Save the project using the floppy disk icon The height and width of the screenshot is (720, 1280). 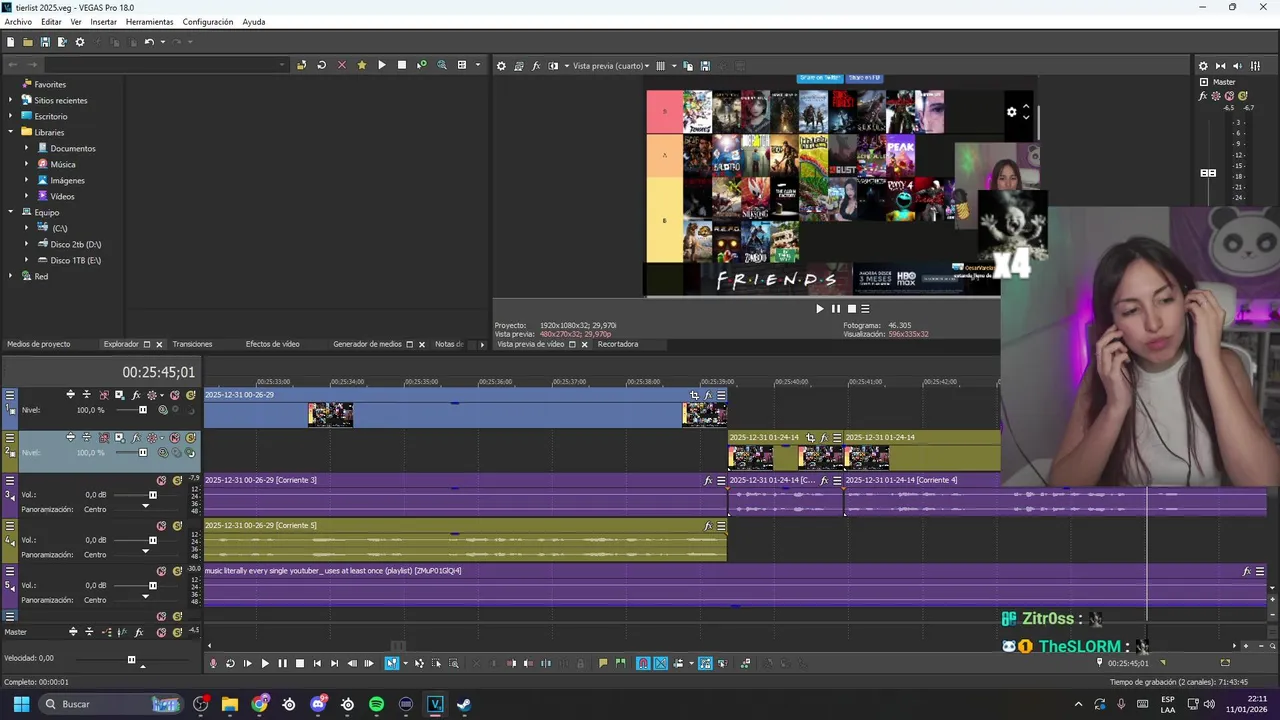click(45, 42)
